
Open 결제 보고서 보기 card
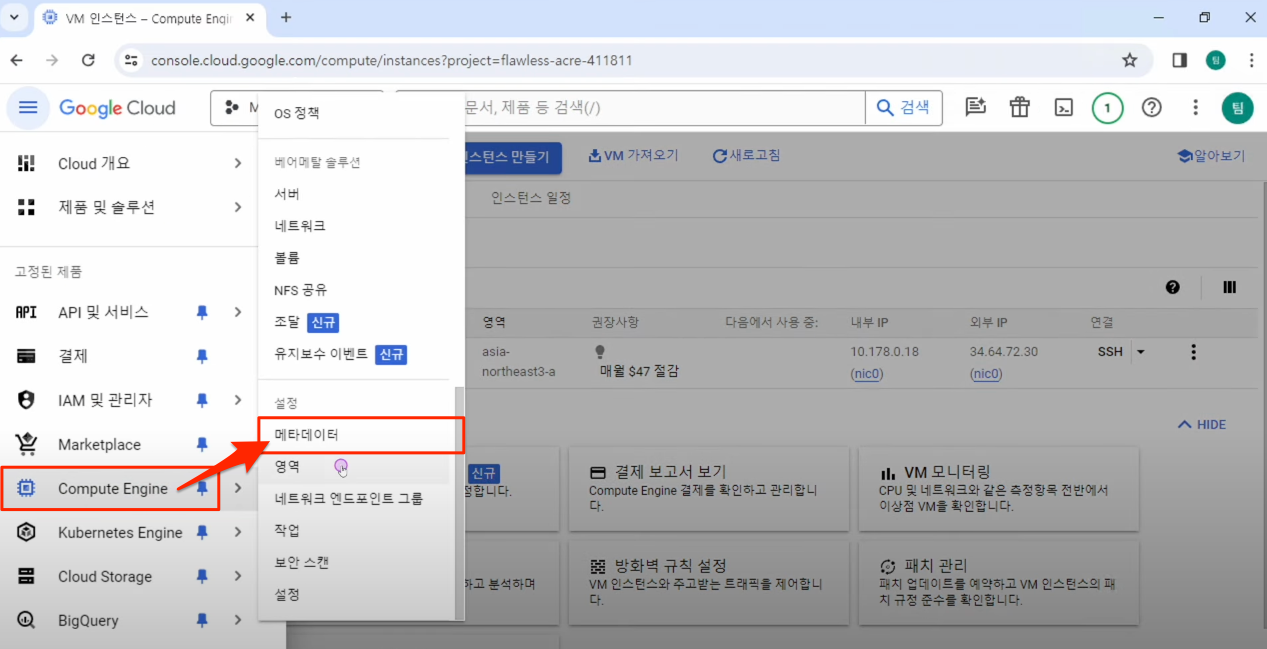(708, 489)
